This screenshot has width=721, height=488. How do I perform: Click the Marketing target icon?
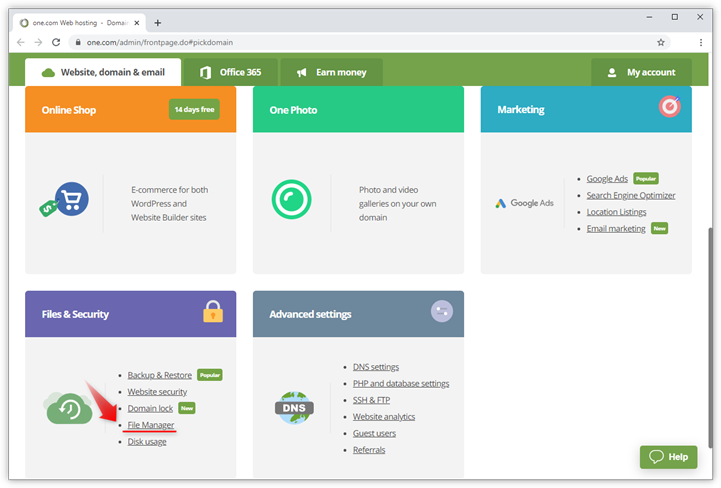670,106
